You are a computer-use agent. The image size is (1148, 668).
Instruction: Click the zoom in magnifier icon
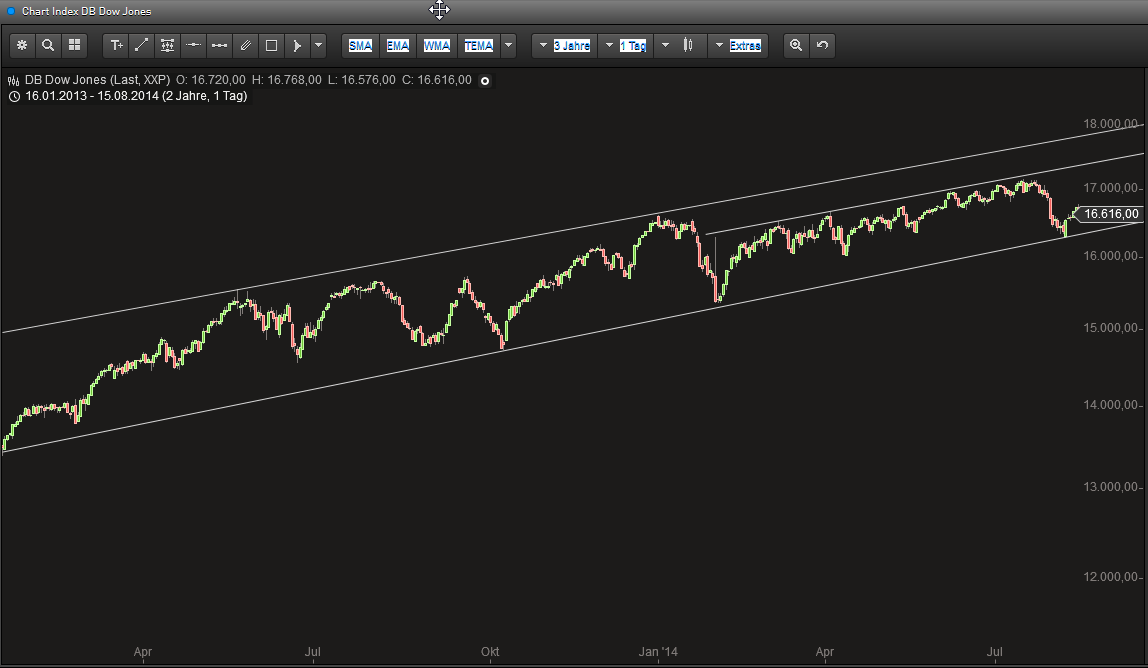coord(796,45)
